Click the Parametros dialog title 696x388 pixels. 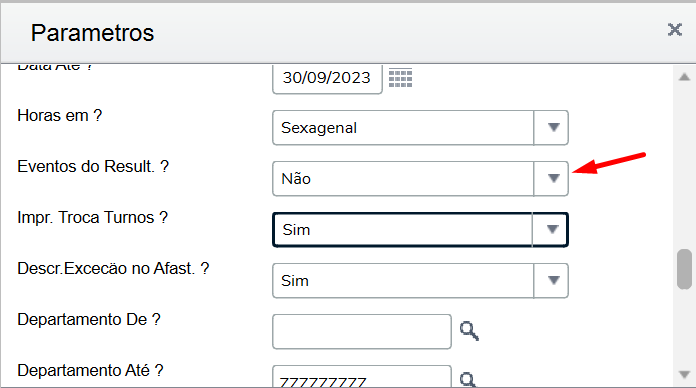coord(92,33)
